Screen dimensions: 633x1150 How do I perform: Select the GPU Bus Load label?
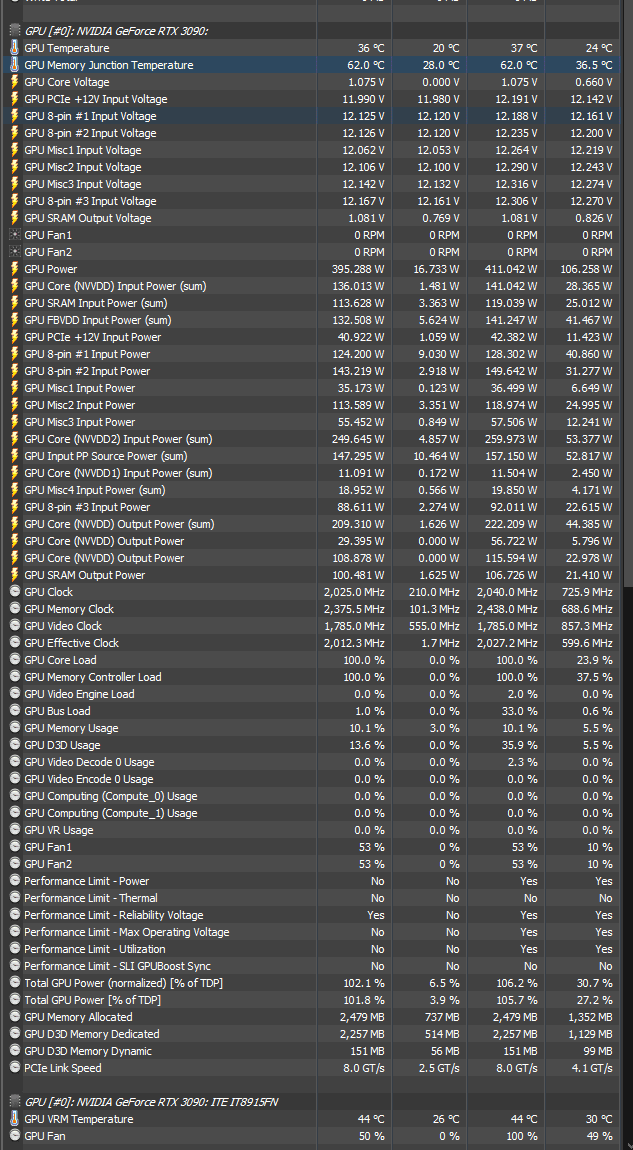[x=57, y=711]
